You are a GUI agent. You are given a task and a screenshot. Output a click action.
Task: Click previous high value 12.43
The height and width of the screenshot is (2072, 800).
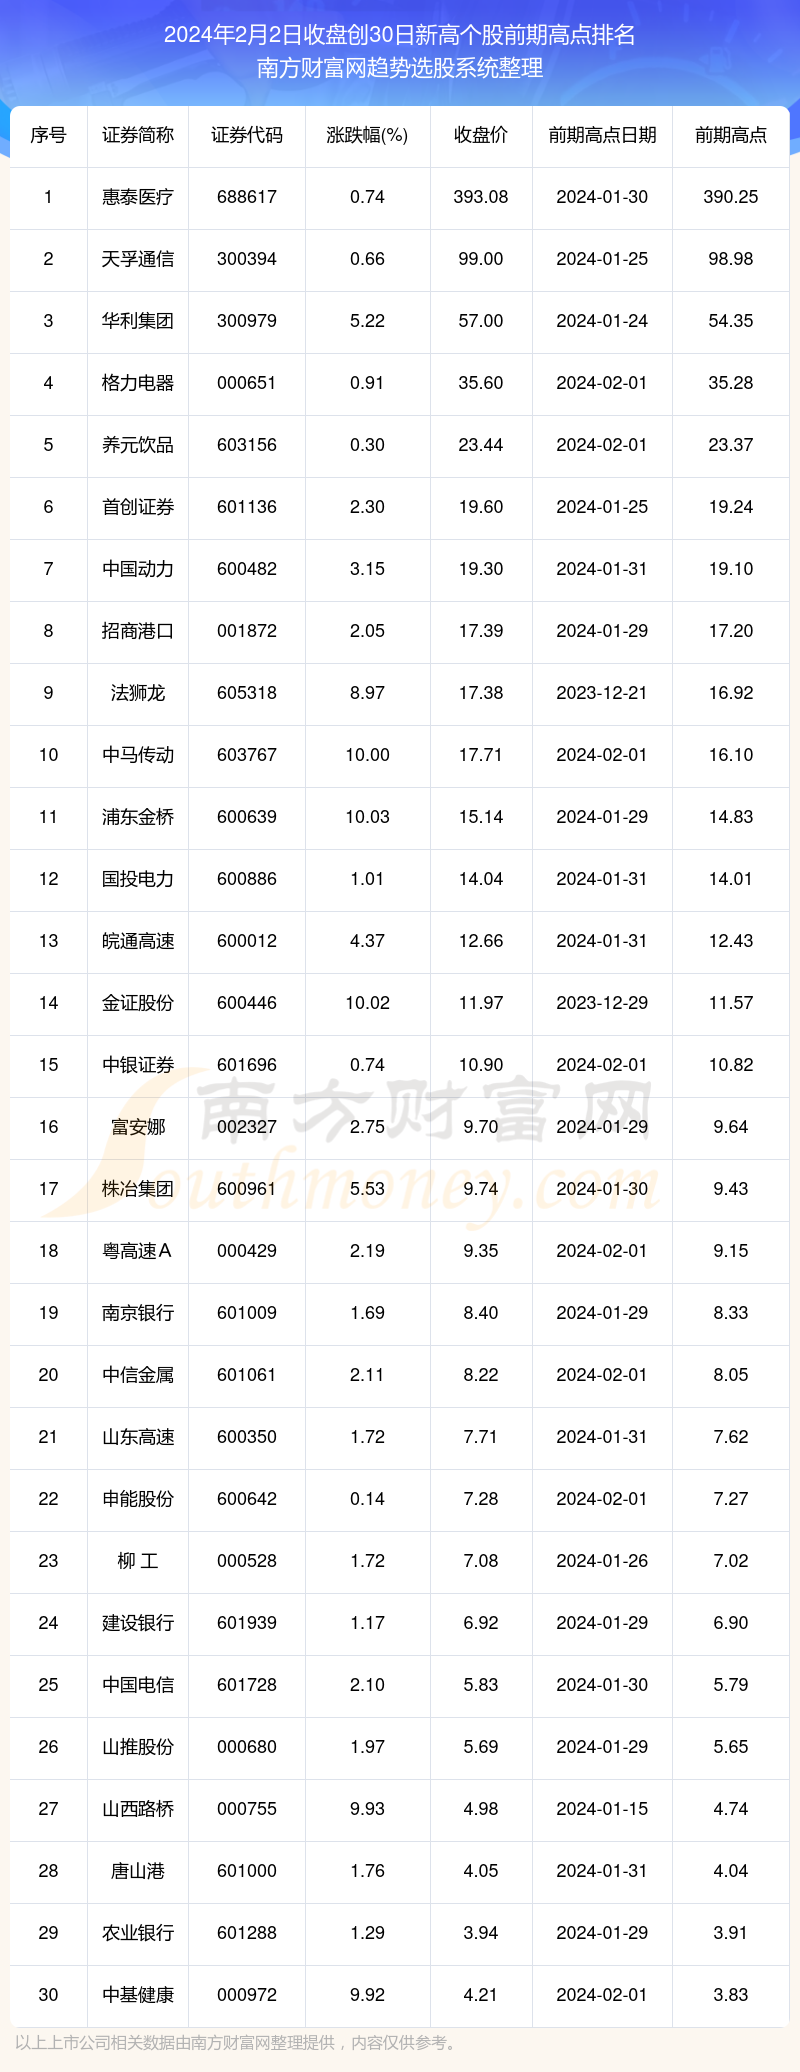tap(731, 941)
